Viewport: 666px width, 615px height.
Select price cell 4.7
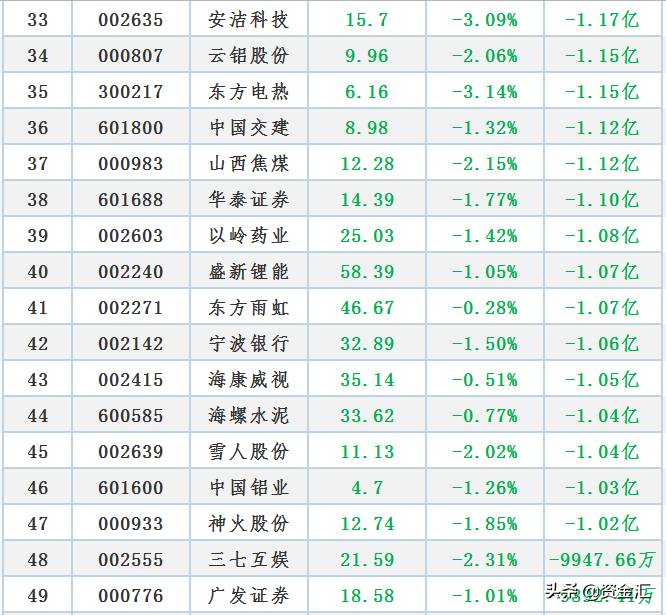(x=367, y=488)
